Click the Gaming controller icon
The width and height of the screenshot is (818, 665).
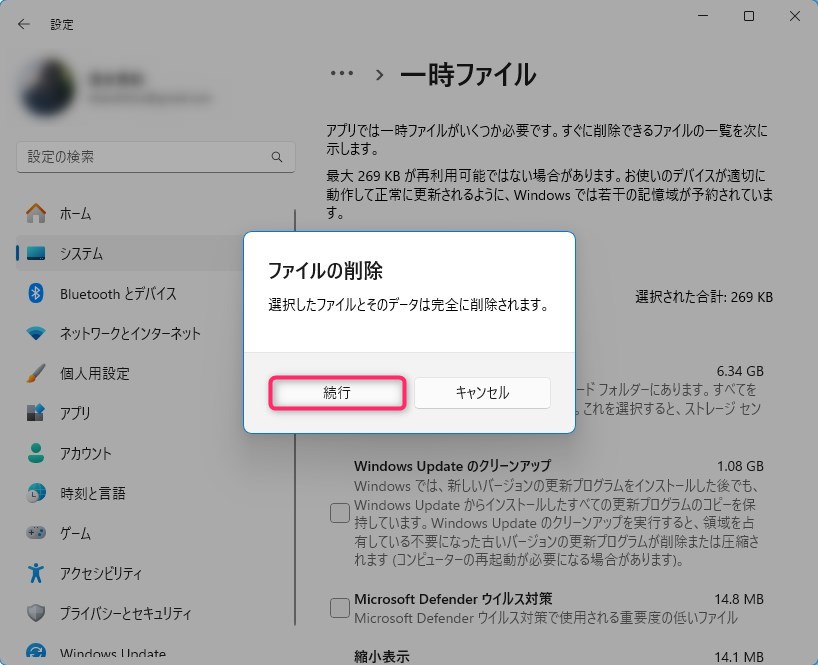pyautogui.click(x=36, y=533)
